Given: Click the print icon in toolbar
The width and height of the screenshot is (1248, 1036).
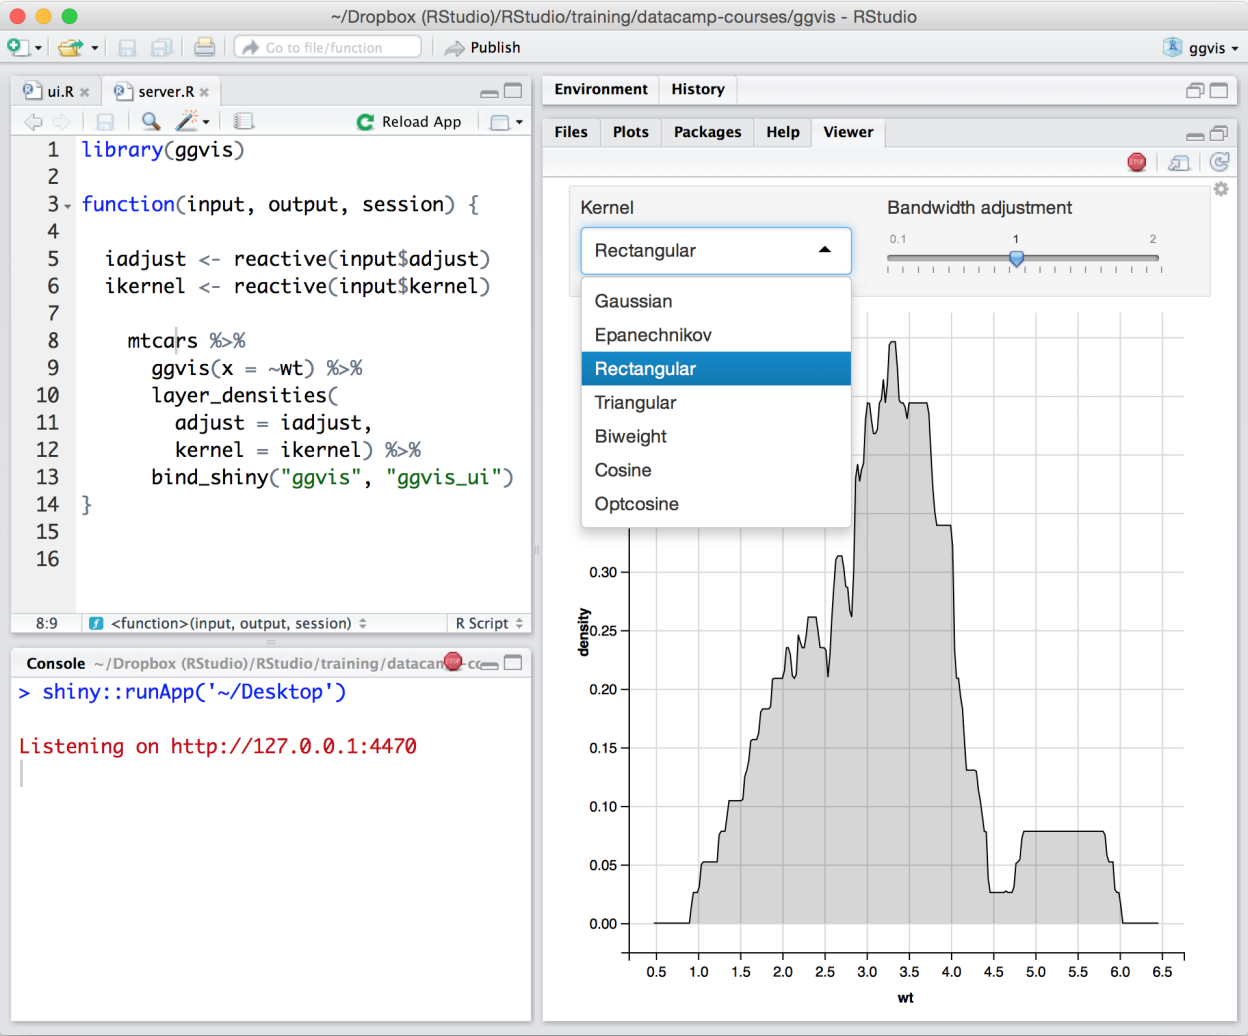Looking at the screenshot, I should (204, 47).
